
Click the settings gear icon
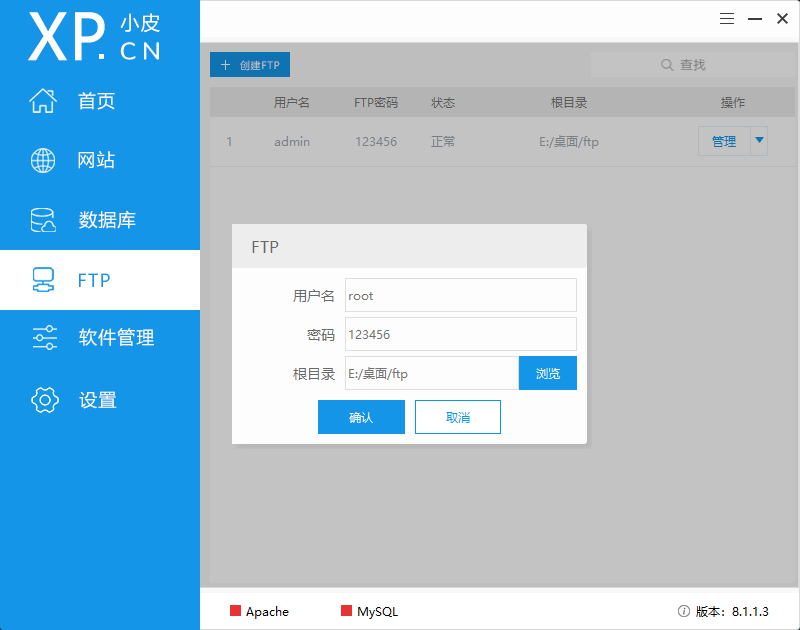(44, 400)
